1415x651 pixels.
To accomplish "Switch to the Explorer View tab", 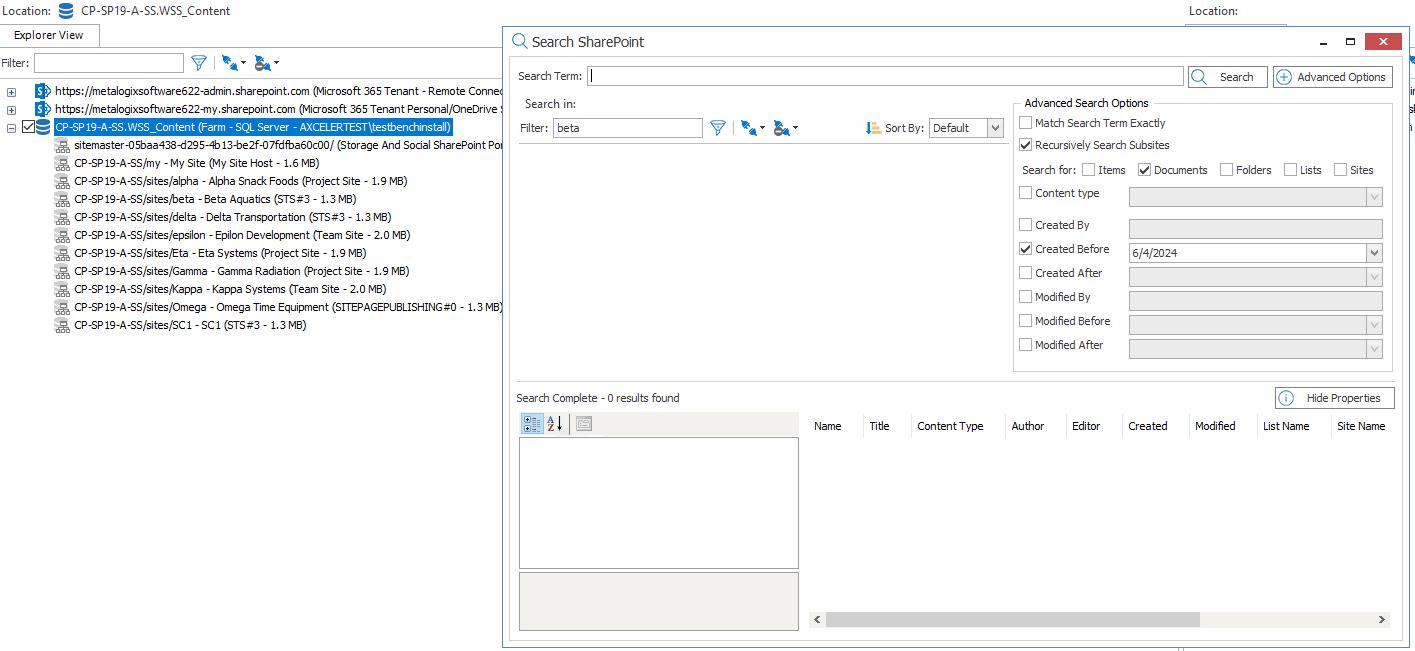I will 49,35.
